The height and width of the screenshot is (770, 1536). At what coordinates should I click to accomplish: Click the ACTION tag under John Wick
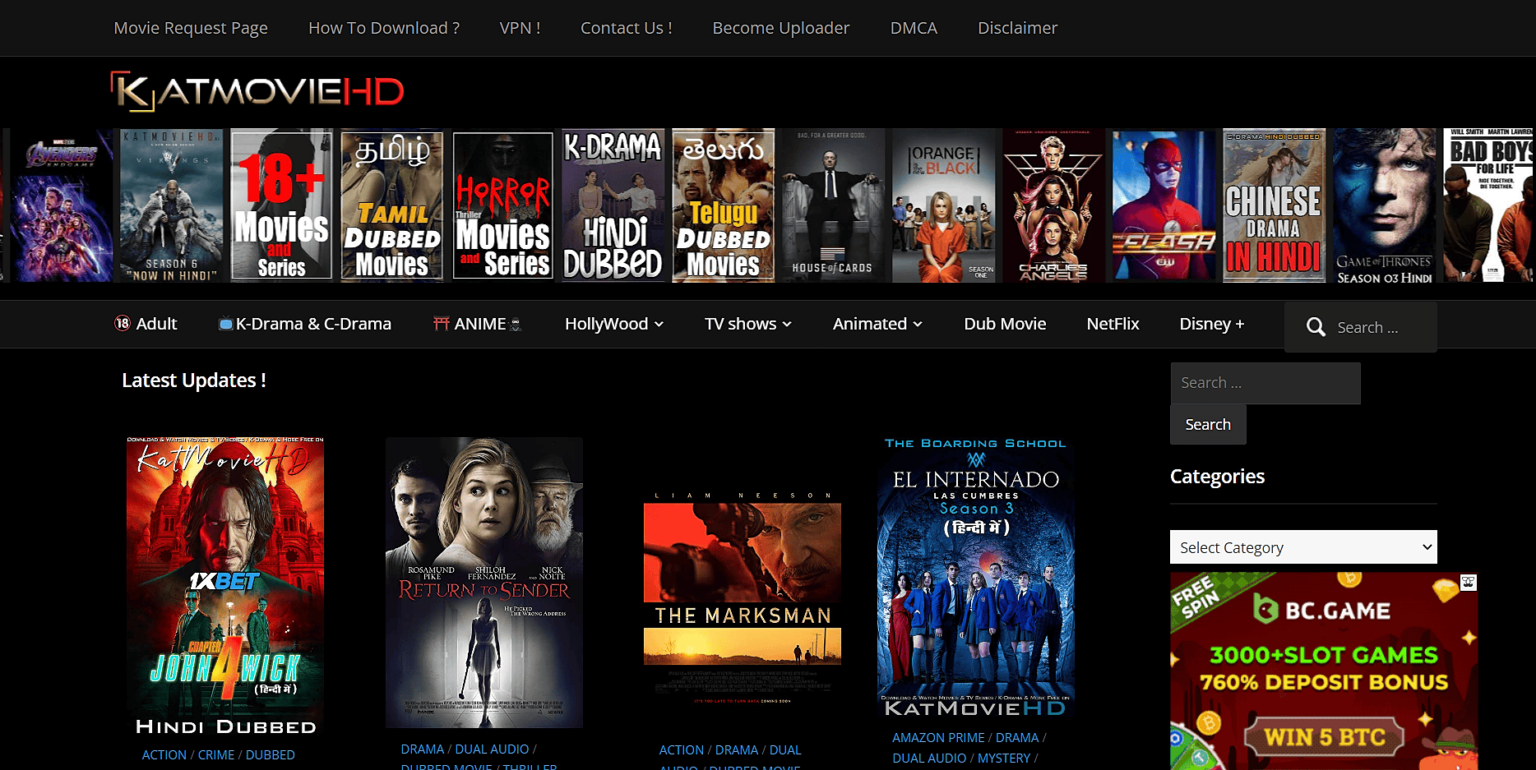tap(164, 755)
